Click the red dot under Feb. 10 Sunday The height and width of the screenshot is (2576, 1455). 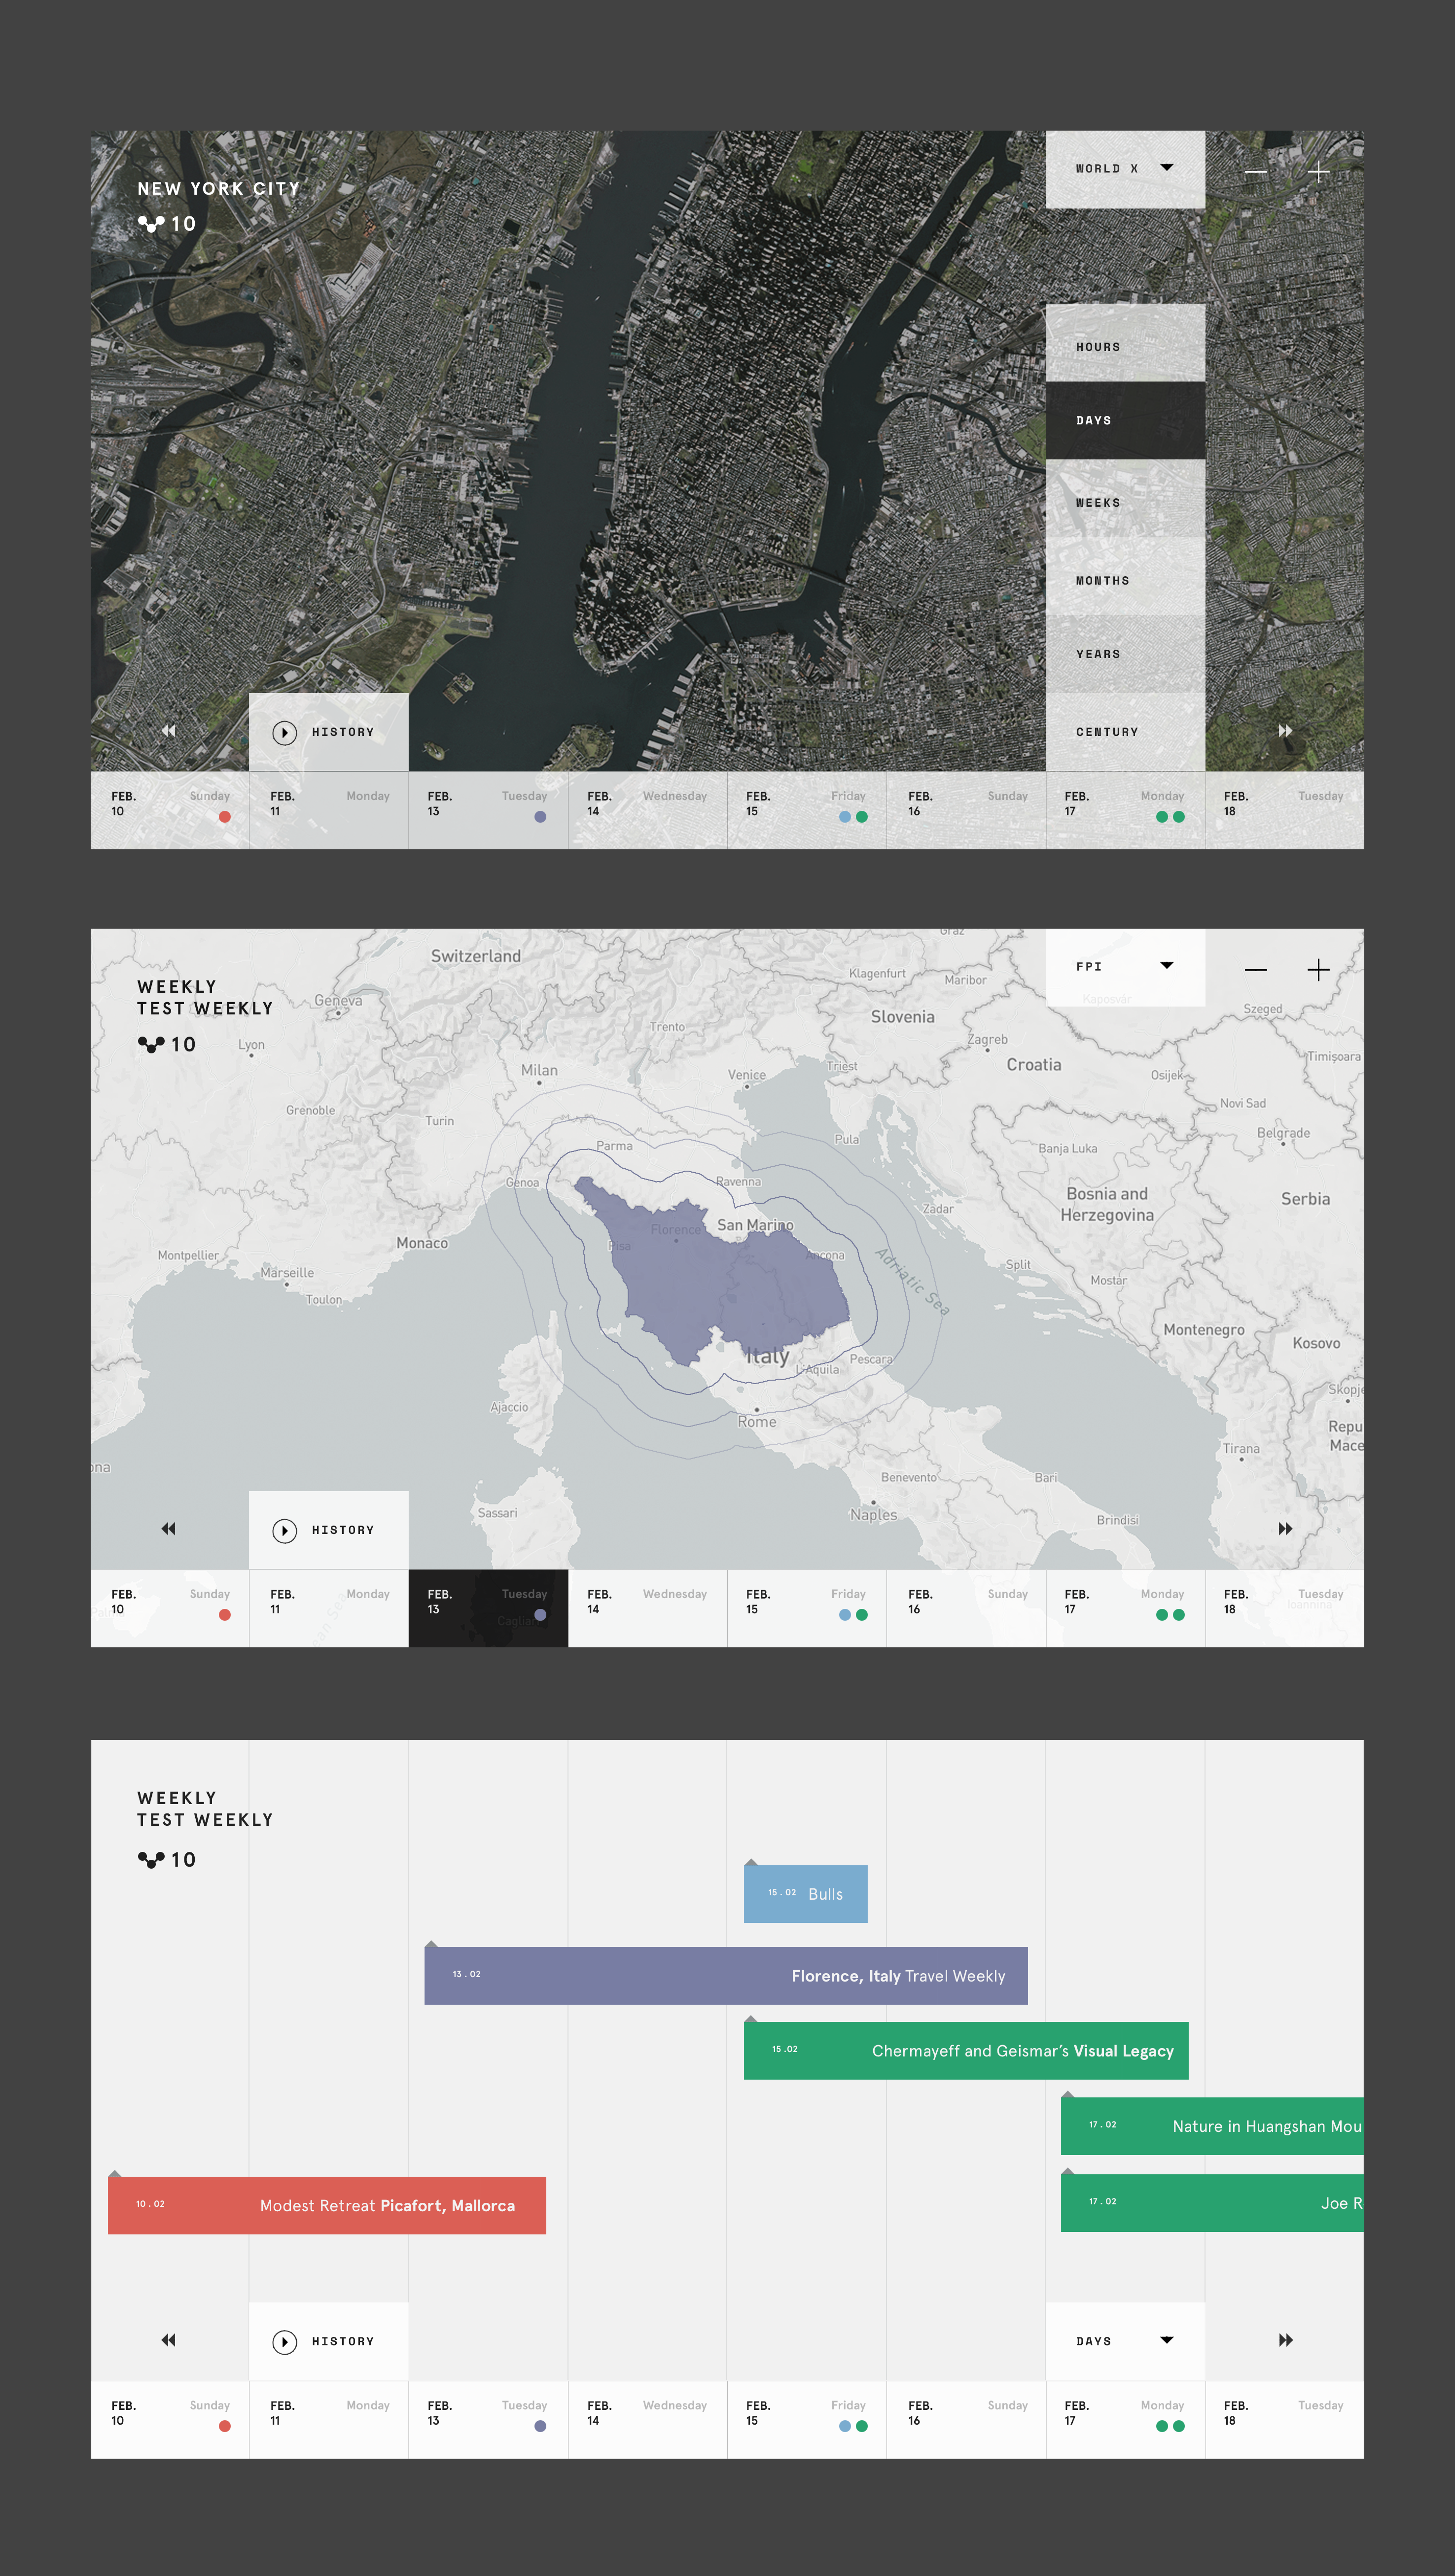tap(225, 817)
